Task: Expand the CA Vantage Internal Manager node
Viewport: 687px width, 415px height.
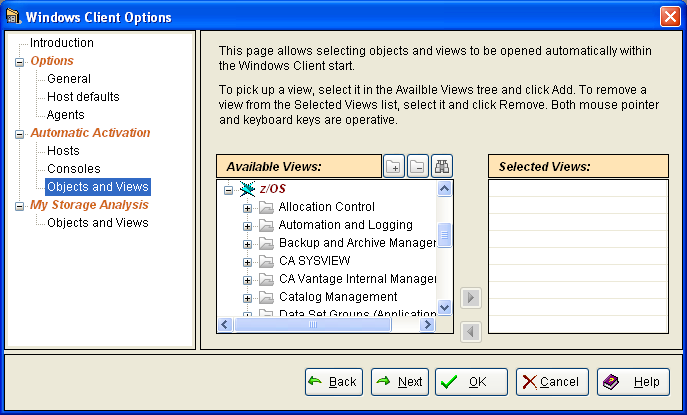Action: (247, 280)
